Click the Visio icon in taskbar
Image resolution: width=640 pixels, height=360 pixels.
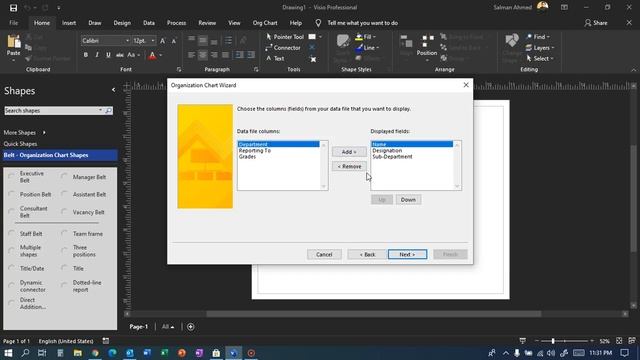233,353
